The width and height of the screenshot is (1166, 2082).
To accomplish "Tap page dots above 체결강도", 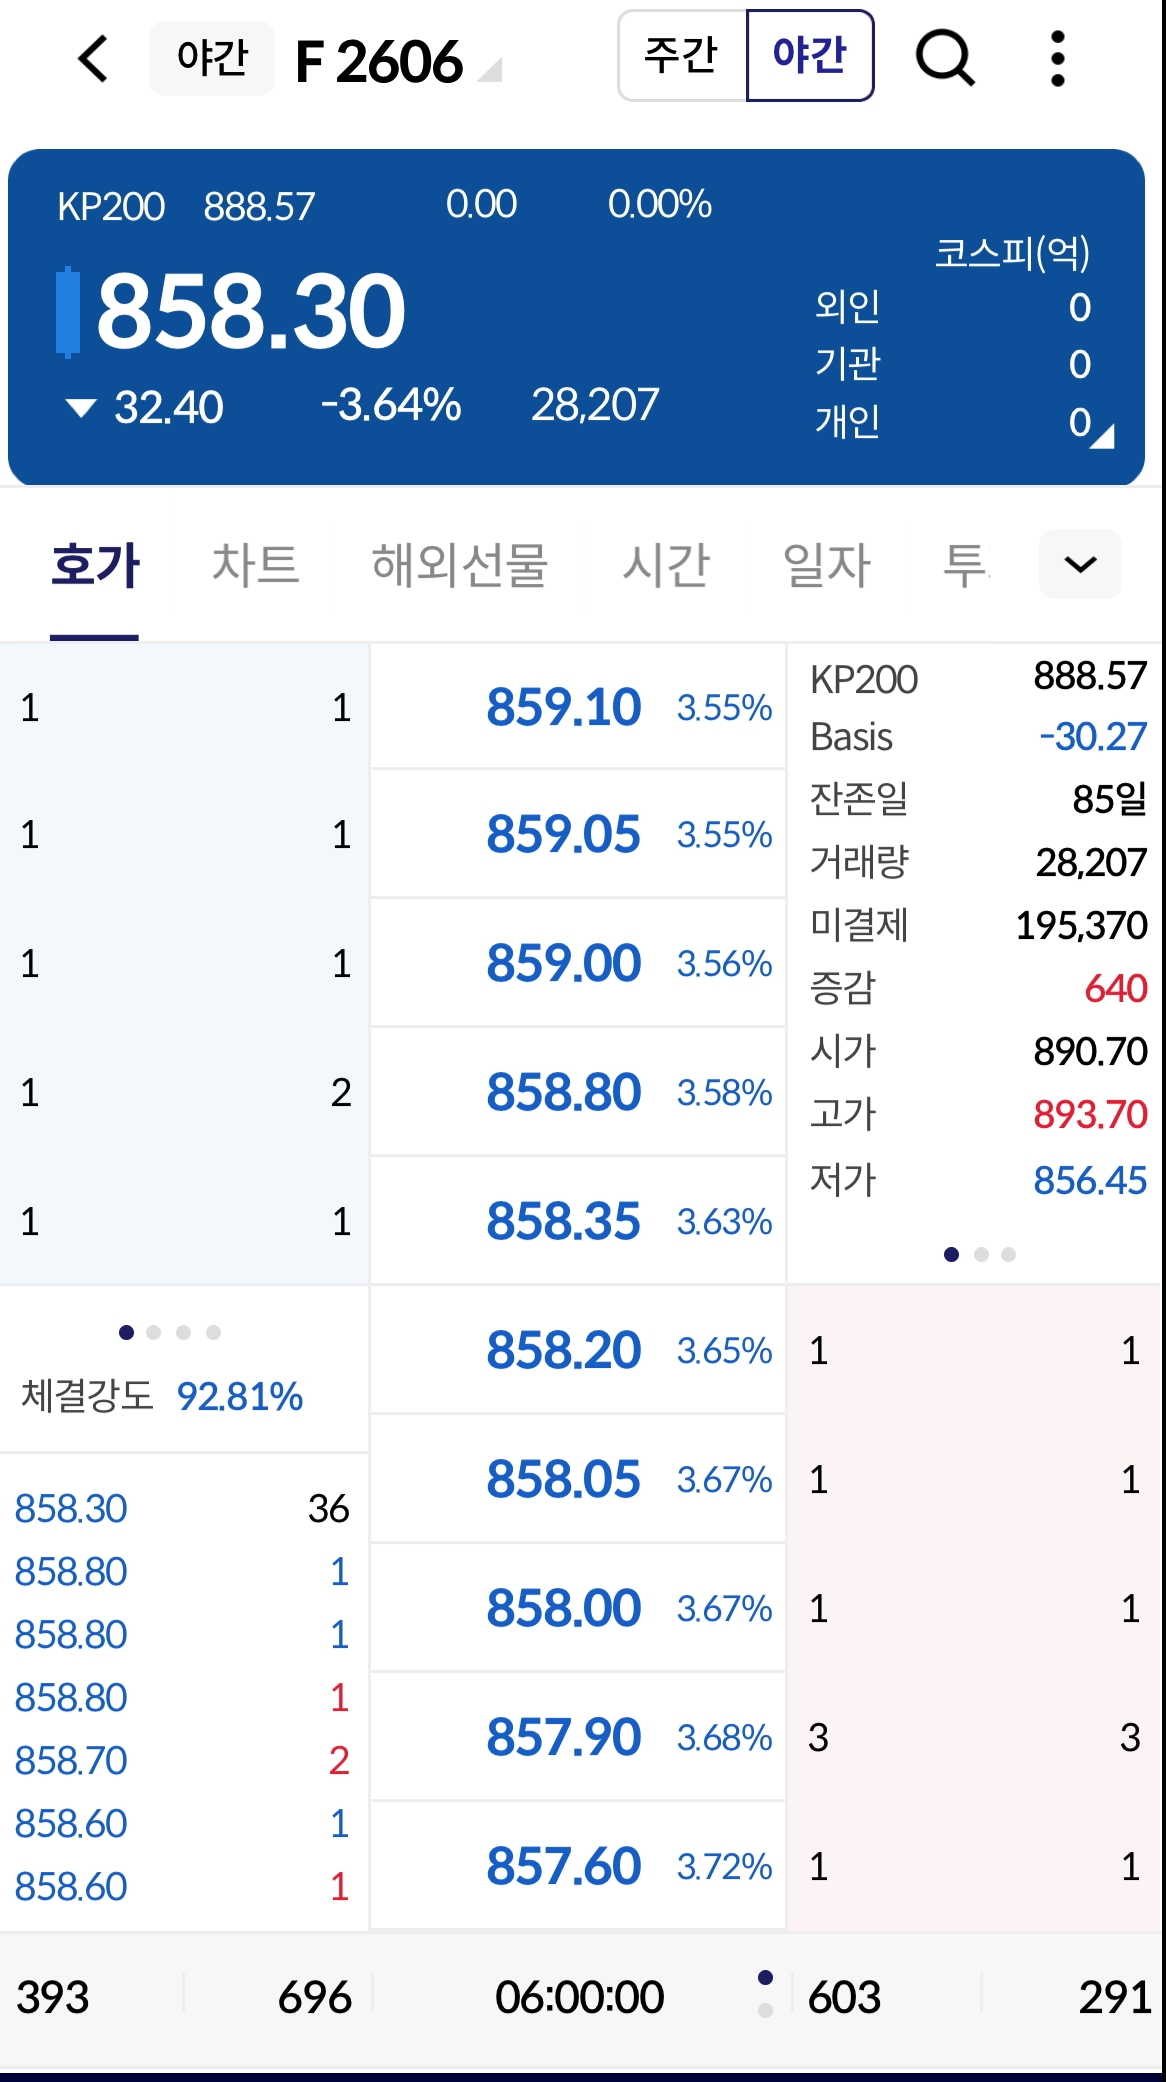I will (x=169, y=1332).
